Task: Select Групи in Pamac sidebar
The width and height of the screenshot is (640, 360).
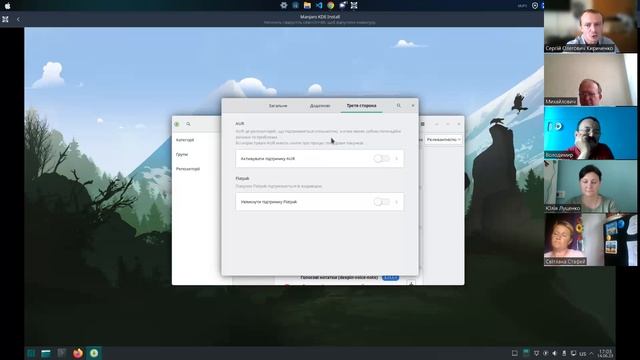Action: coord(182,154)
